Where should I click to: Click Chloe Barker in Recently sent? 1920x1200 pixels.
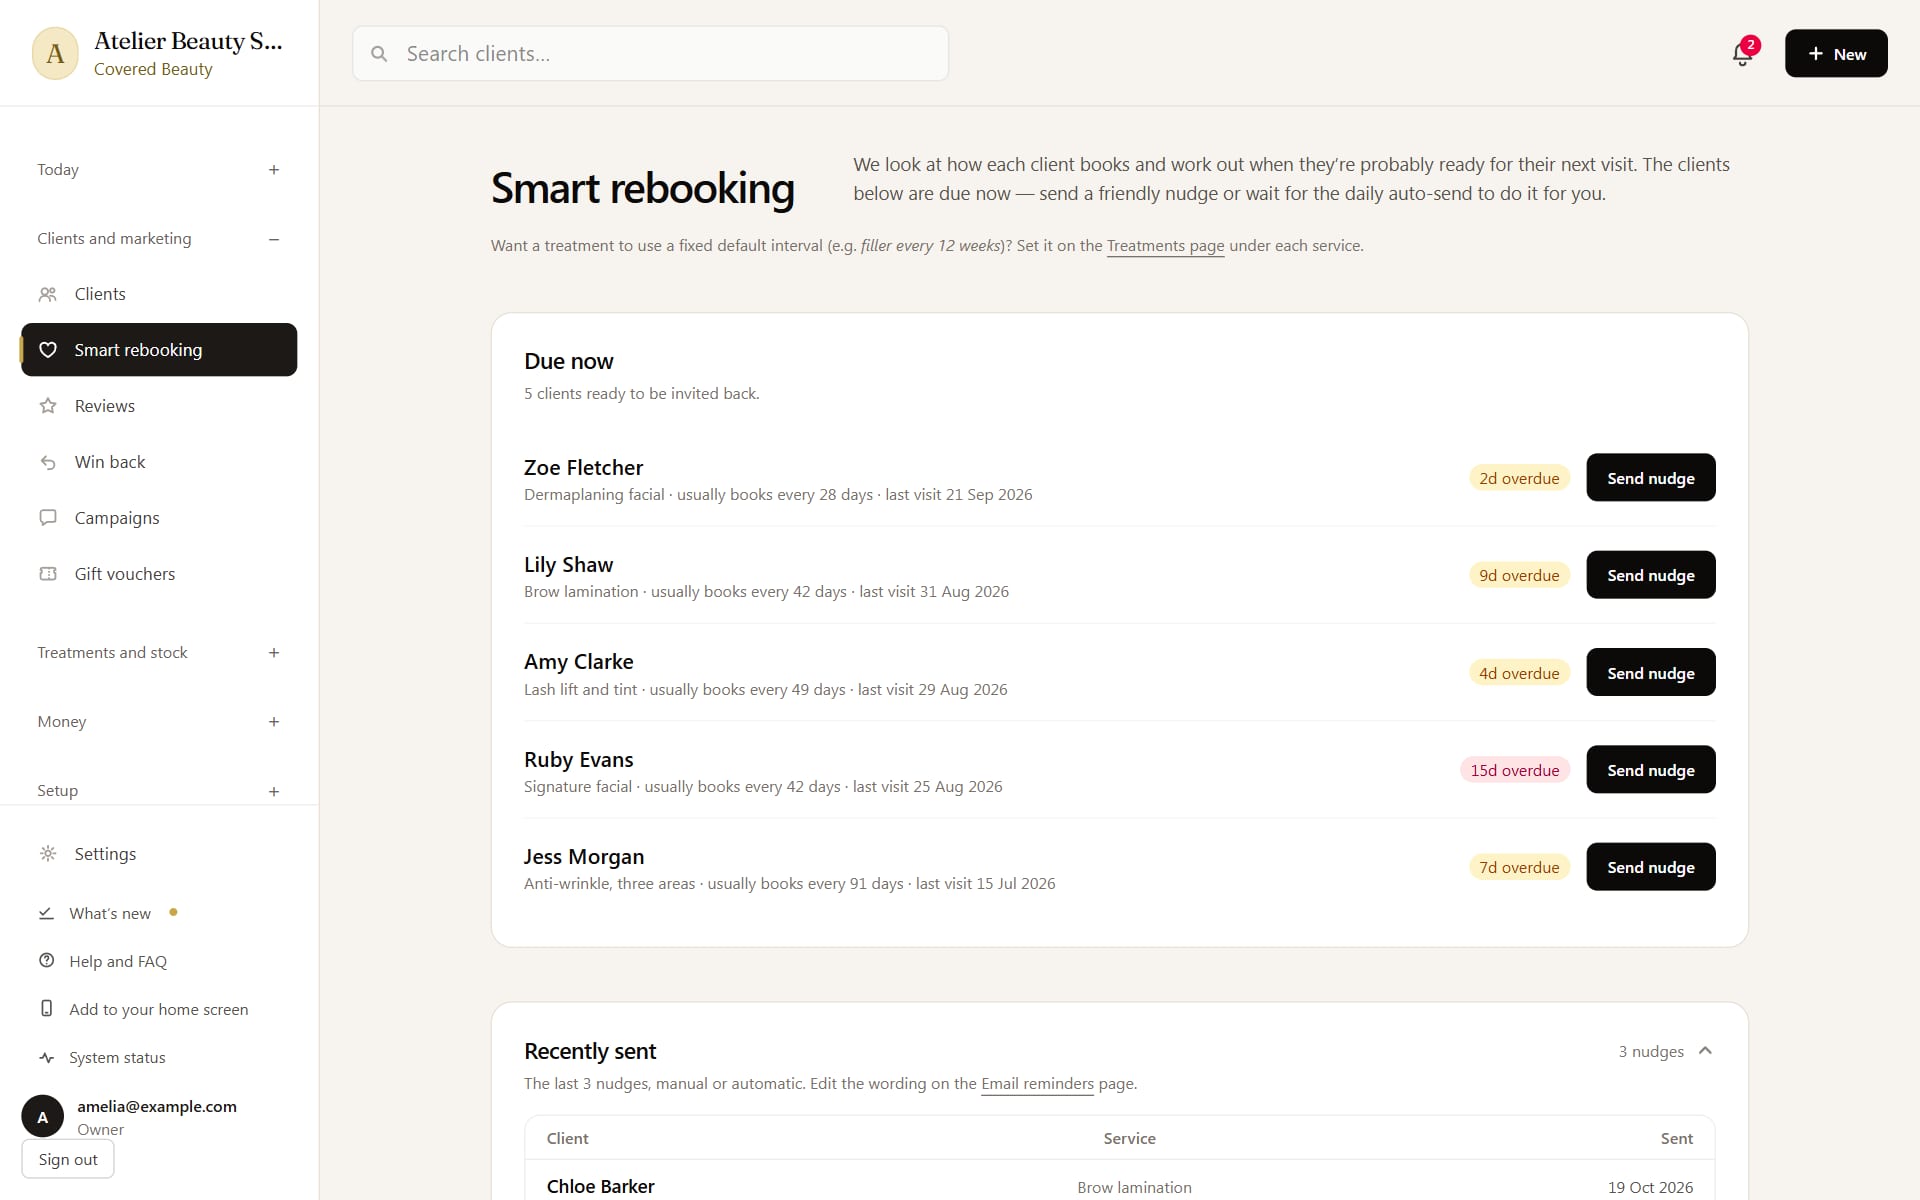(600, 1187)
